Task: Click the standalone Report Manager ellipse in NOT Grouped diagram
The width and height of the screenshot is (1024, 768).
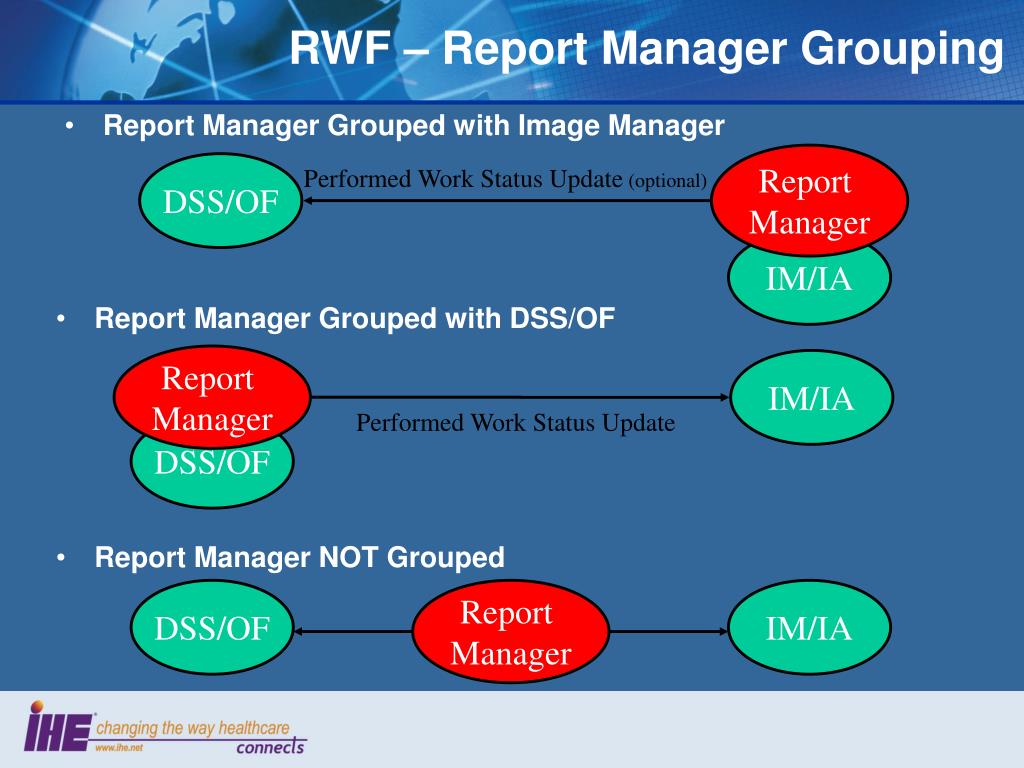Action: pos(511,632)
